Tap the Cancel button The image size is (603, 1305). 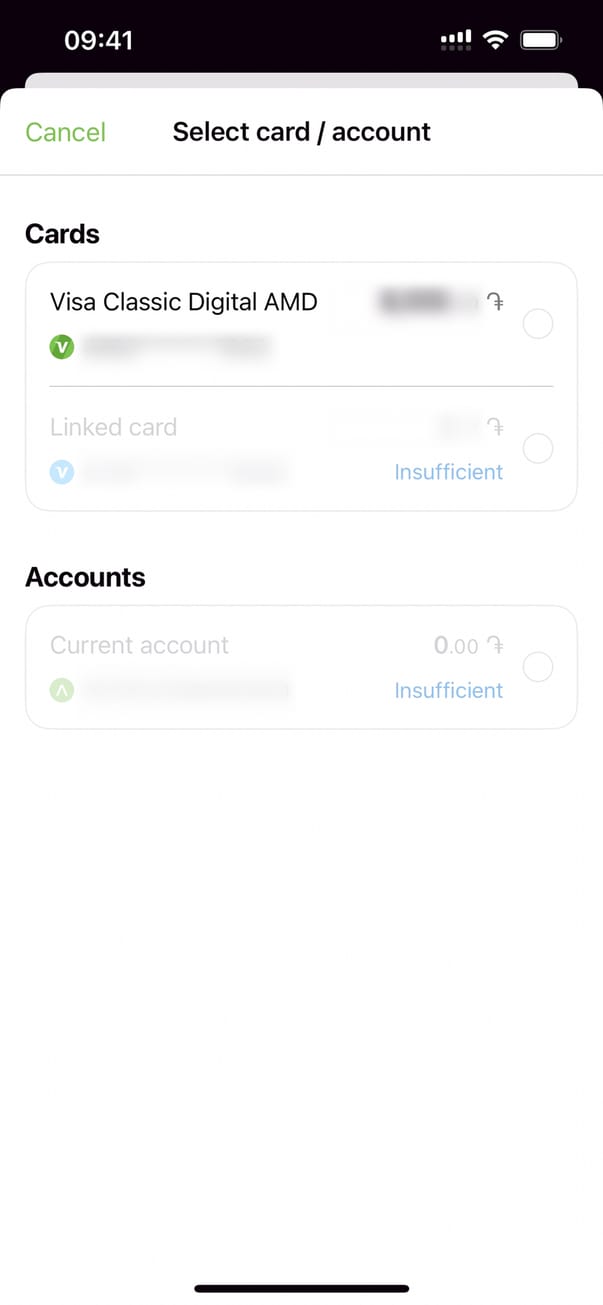tap(65, 132)
